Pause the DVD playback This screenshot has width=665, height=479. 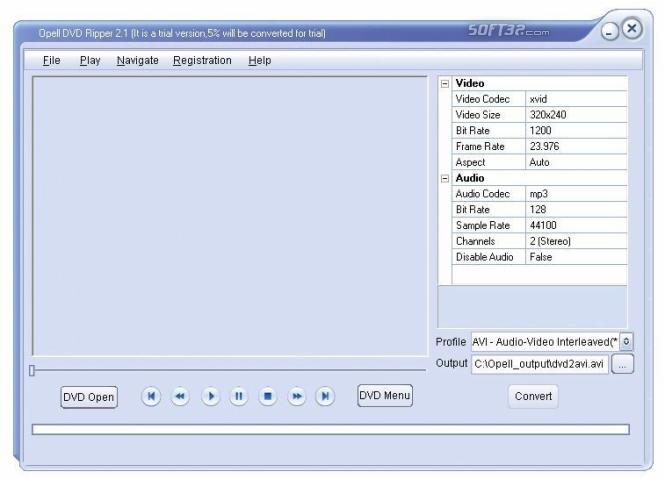click(x=239, y=396)
